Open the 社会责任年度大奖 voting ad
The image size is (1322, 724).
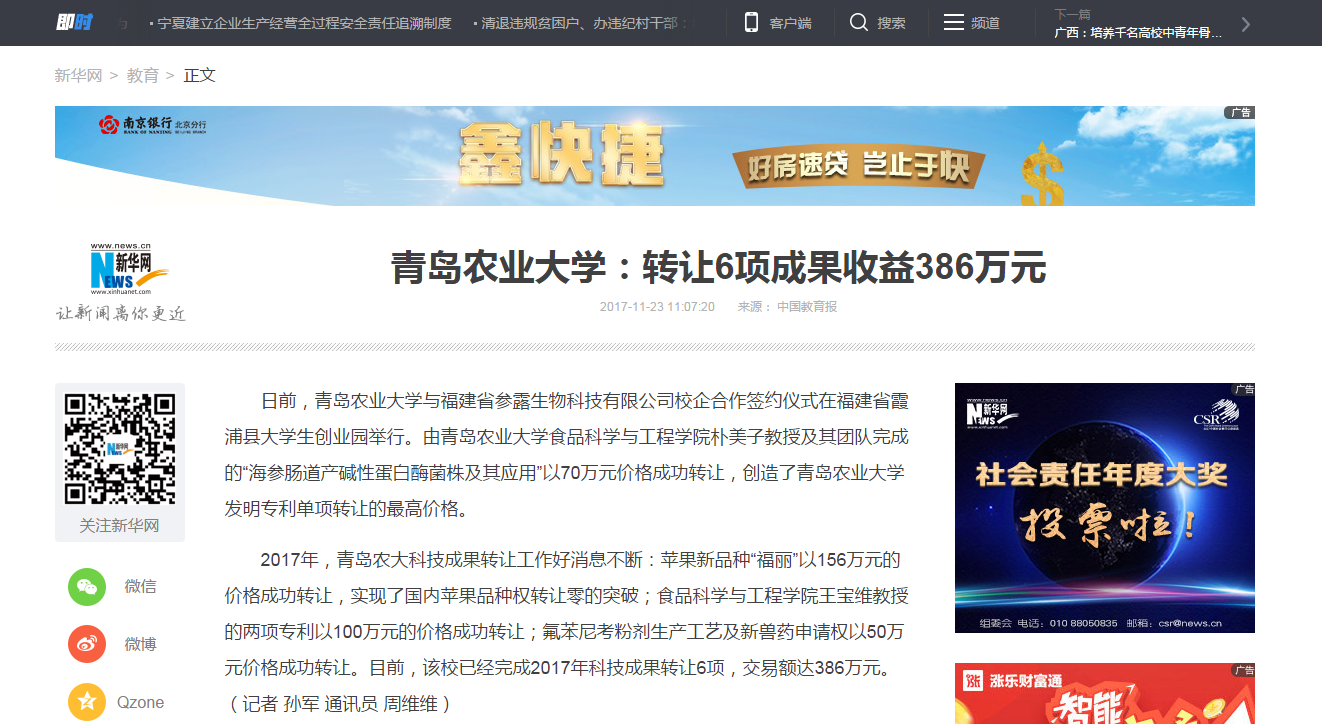(x=1105, y=508)
